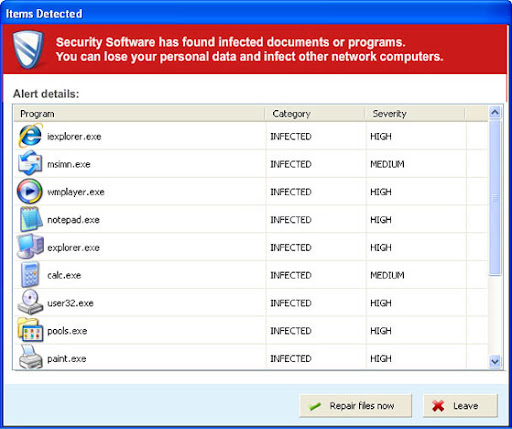Click the red X icon on Leave button
The height and width of the screenshot is (429, 512).
(x=438, y=406)
